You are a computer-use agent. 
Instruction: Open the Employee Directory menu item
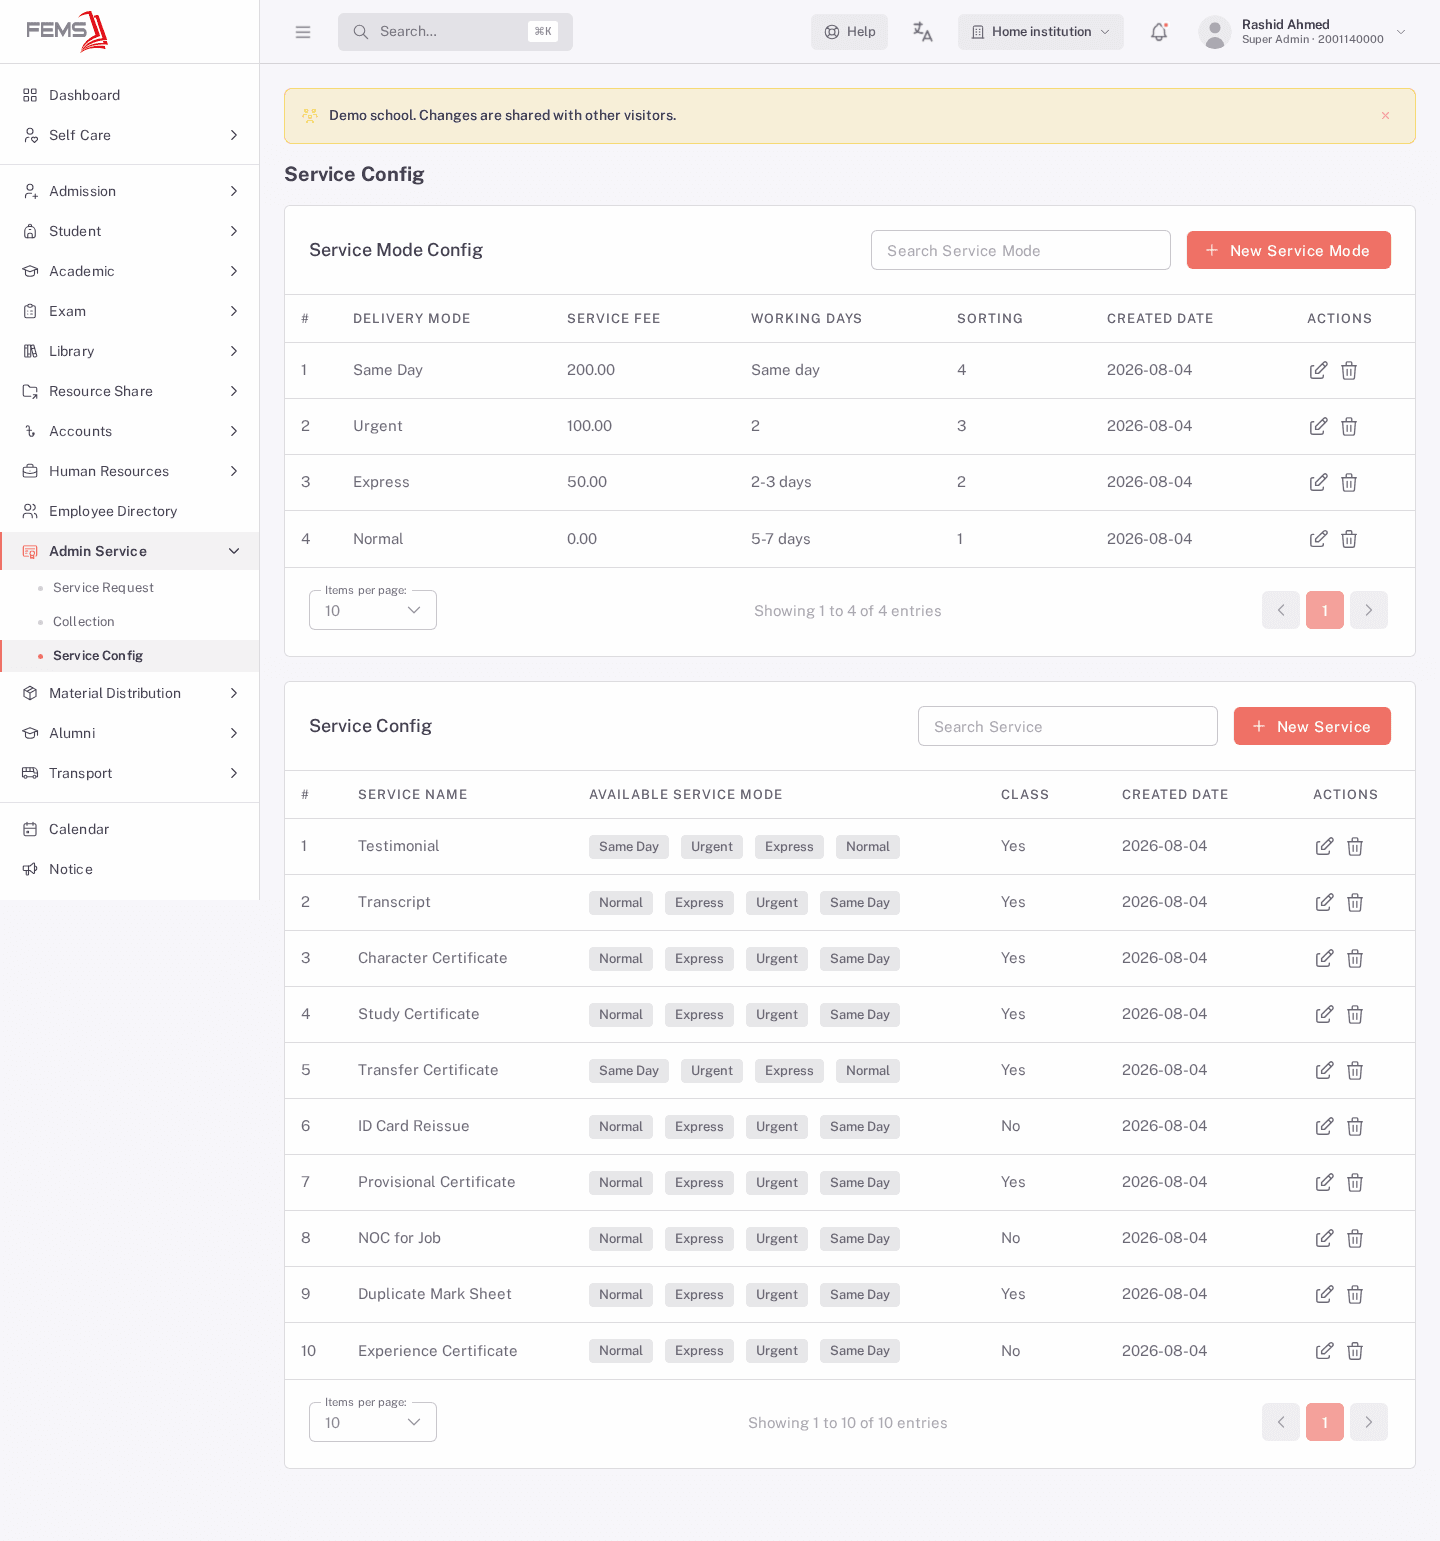click(x=130, y=511)
